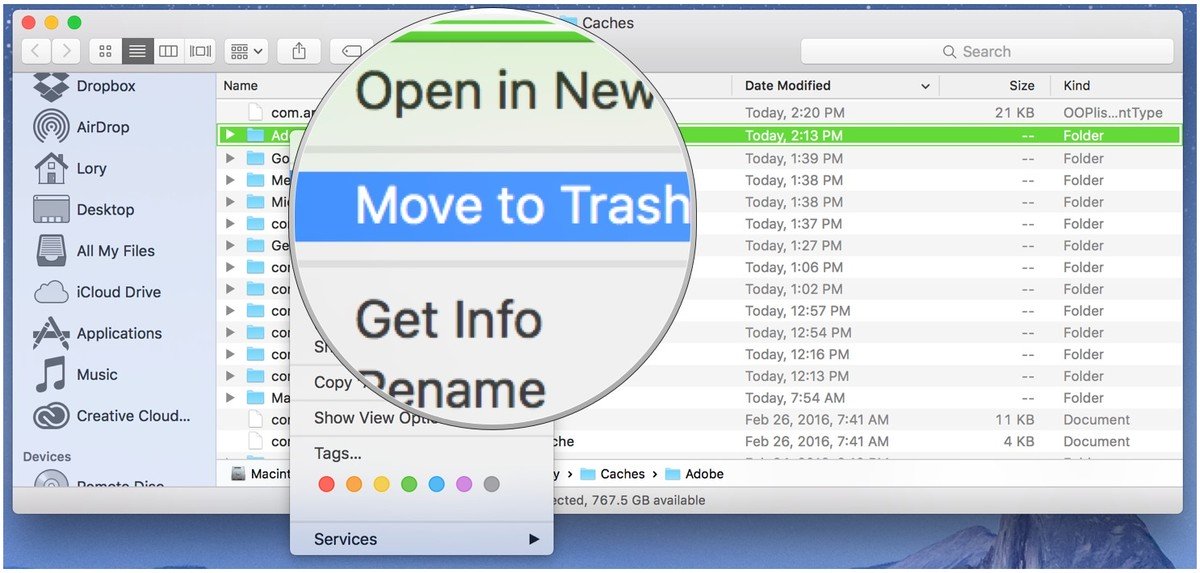Open the Applications sidebar item
Viewport: 1200px width, 573px height.
coord(51,334)
